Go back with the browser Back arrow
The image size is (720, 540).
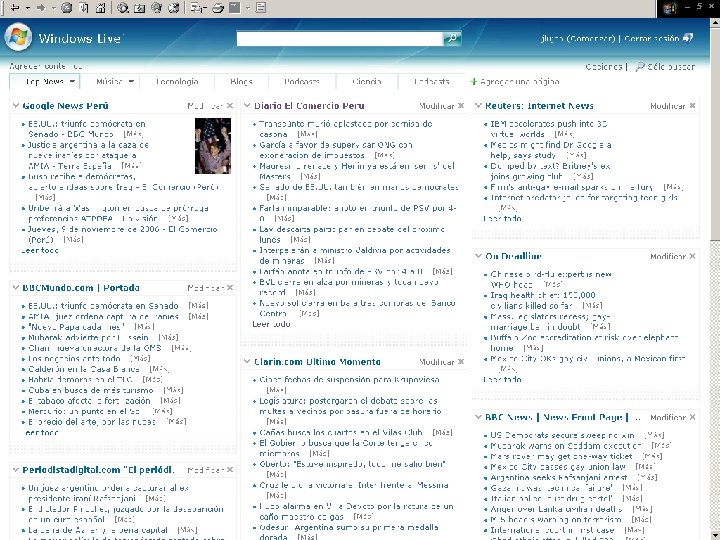[15, 8]
